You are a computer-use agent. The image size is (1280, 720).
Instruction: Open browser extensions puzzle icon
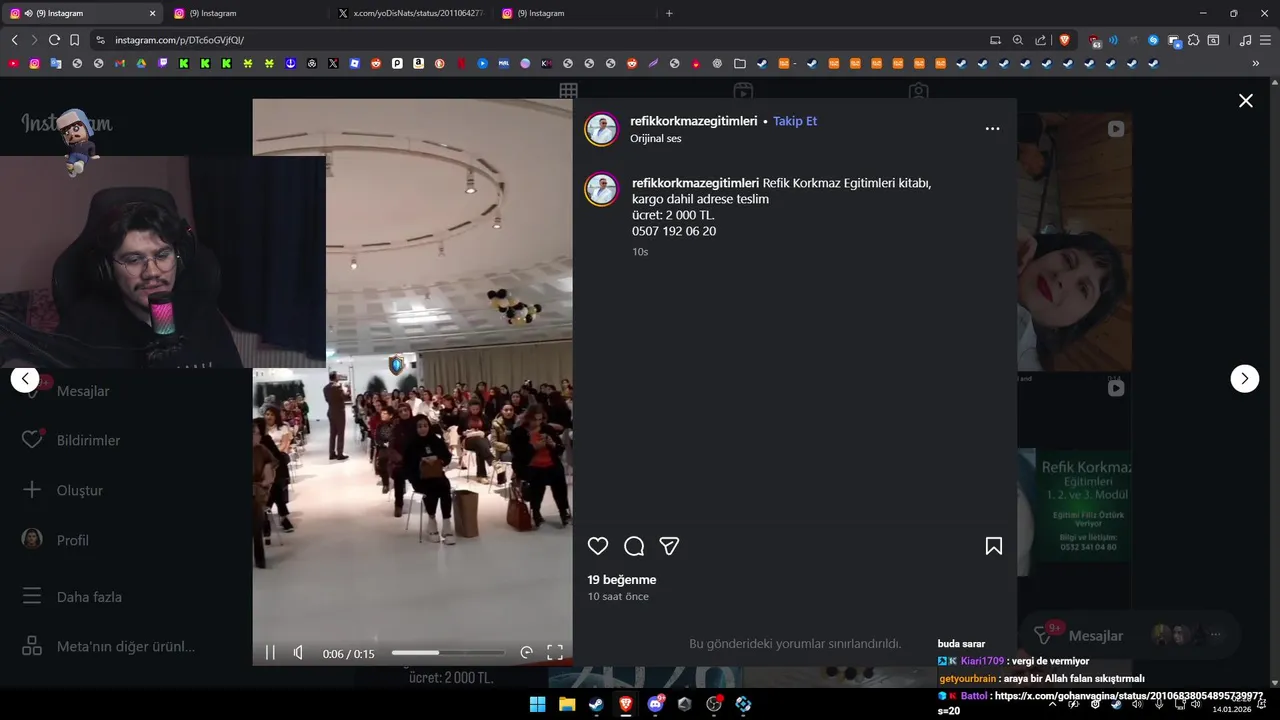pyautogui.click(x=1193, y=40)
